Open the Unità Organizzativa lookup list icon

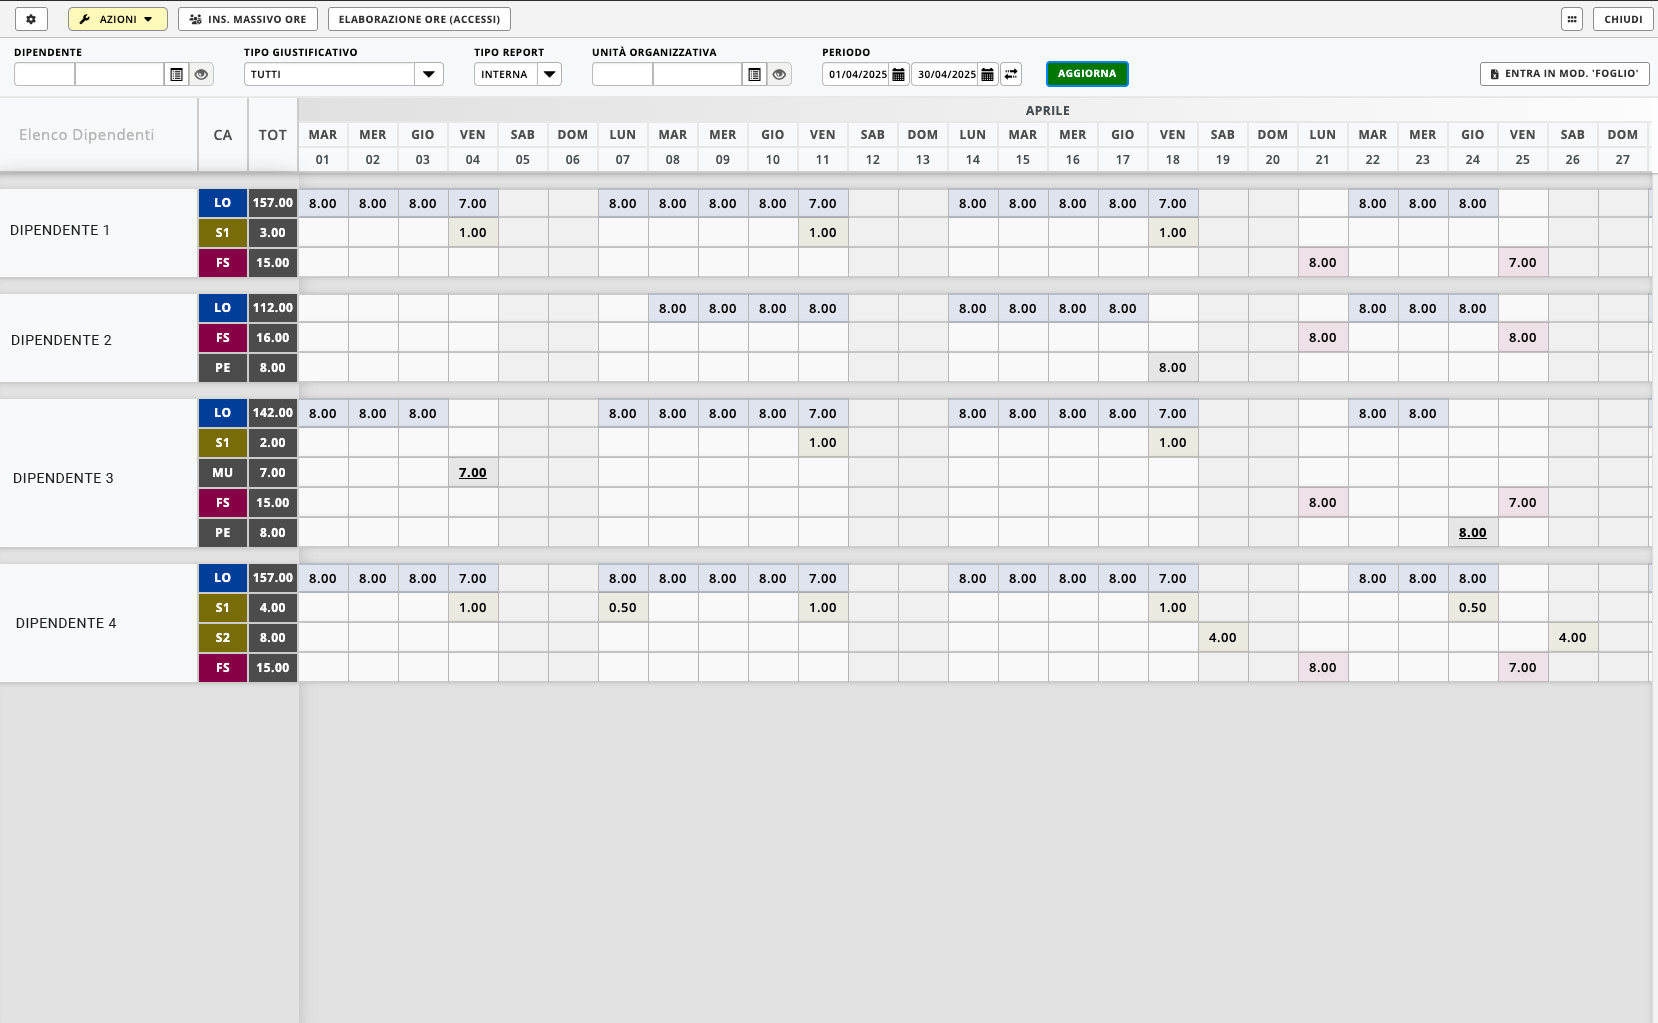(755, 74)
